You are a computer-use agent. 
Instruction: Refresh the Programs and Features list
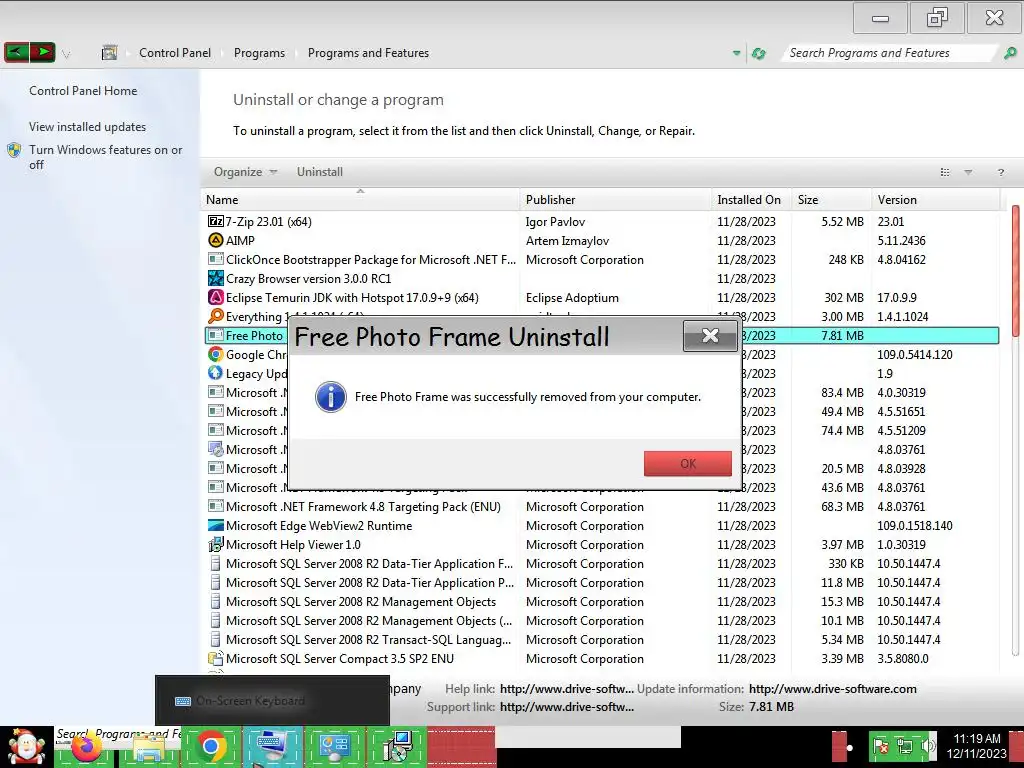[758, 53]
